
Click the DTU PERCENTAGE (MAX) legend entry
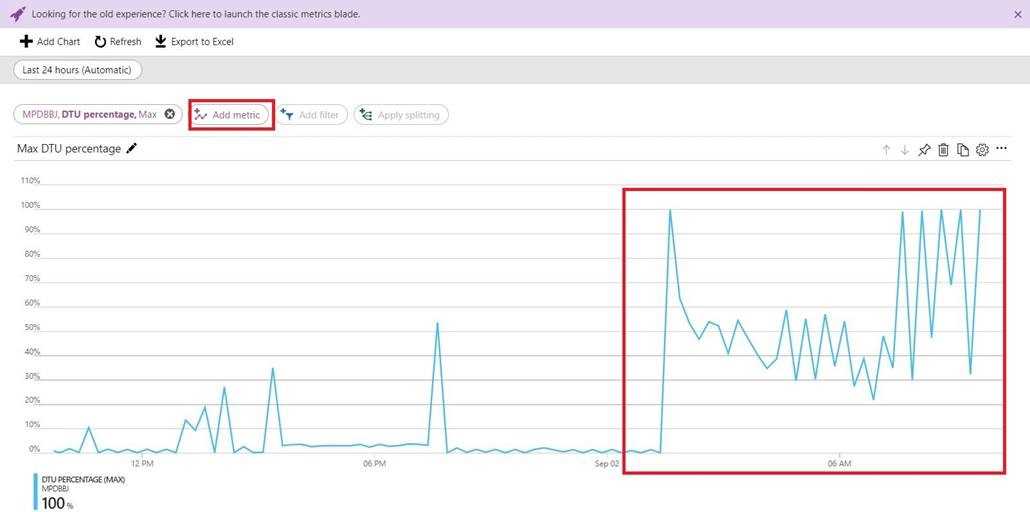pos(83,480)
